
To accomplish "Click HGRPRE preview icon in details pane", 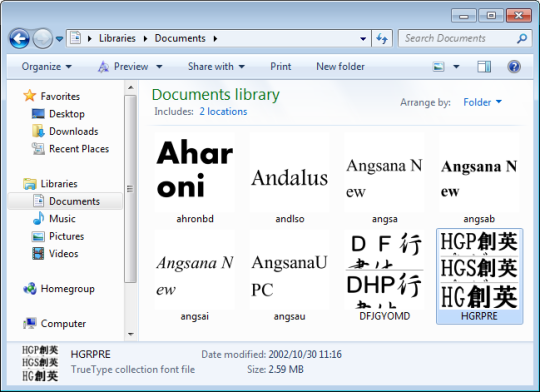I will coord(40,363).
